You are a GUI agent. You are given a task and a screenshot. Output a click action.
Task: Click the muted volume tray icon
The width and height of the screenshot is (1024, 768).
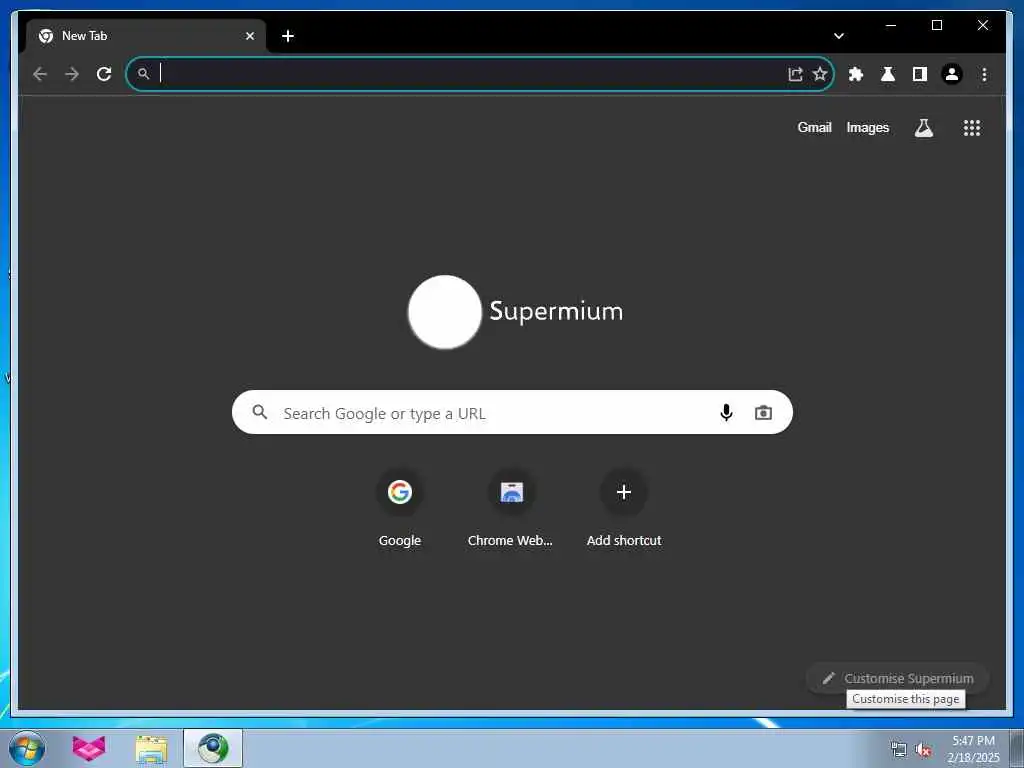[923, 750]
